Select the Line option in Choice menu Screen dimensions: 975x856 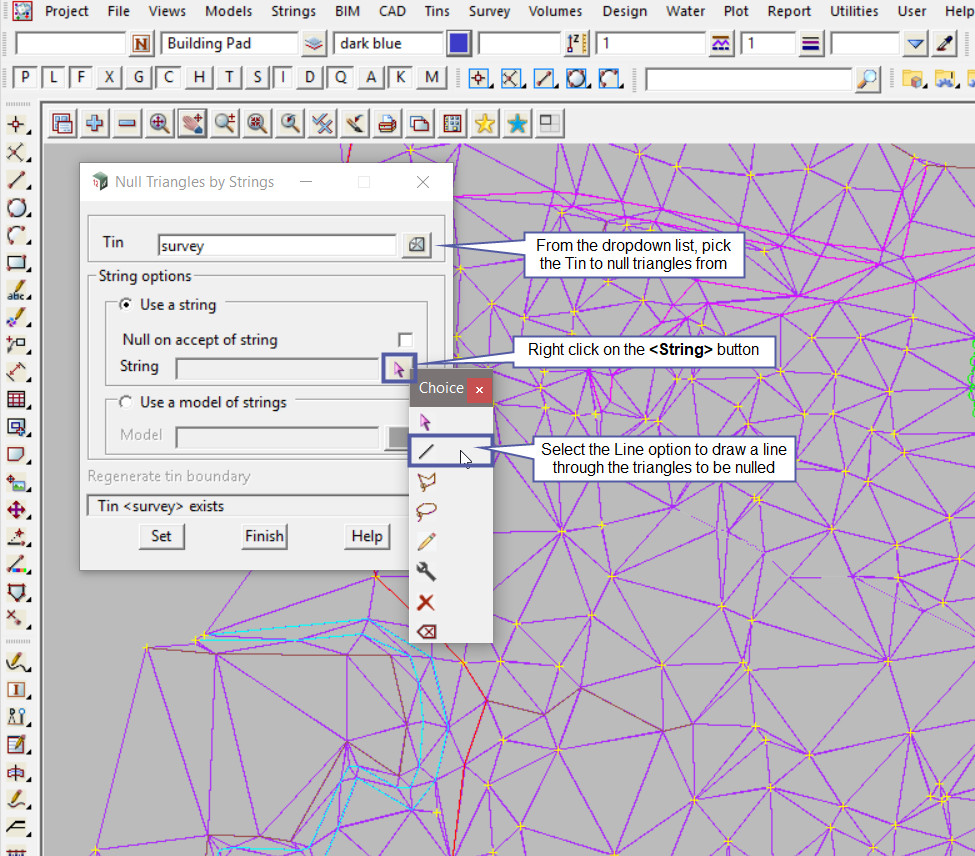(427, 452)
